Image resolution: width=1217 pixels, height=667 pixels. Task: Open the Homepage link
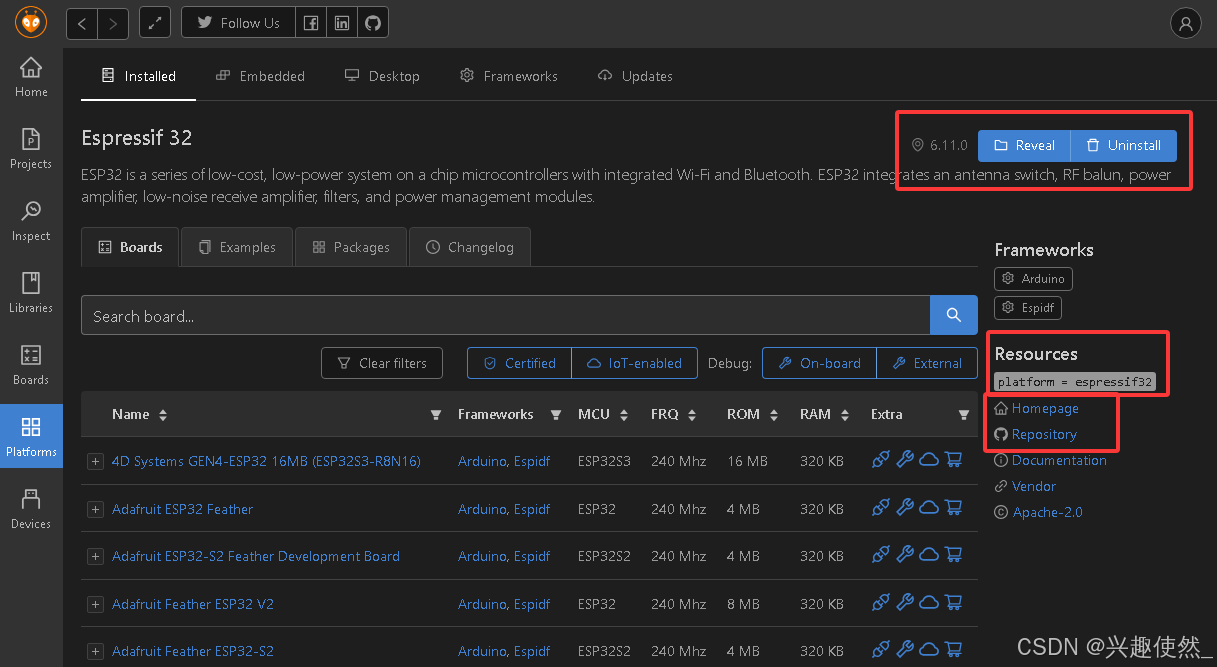tap(1045, 408)
